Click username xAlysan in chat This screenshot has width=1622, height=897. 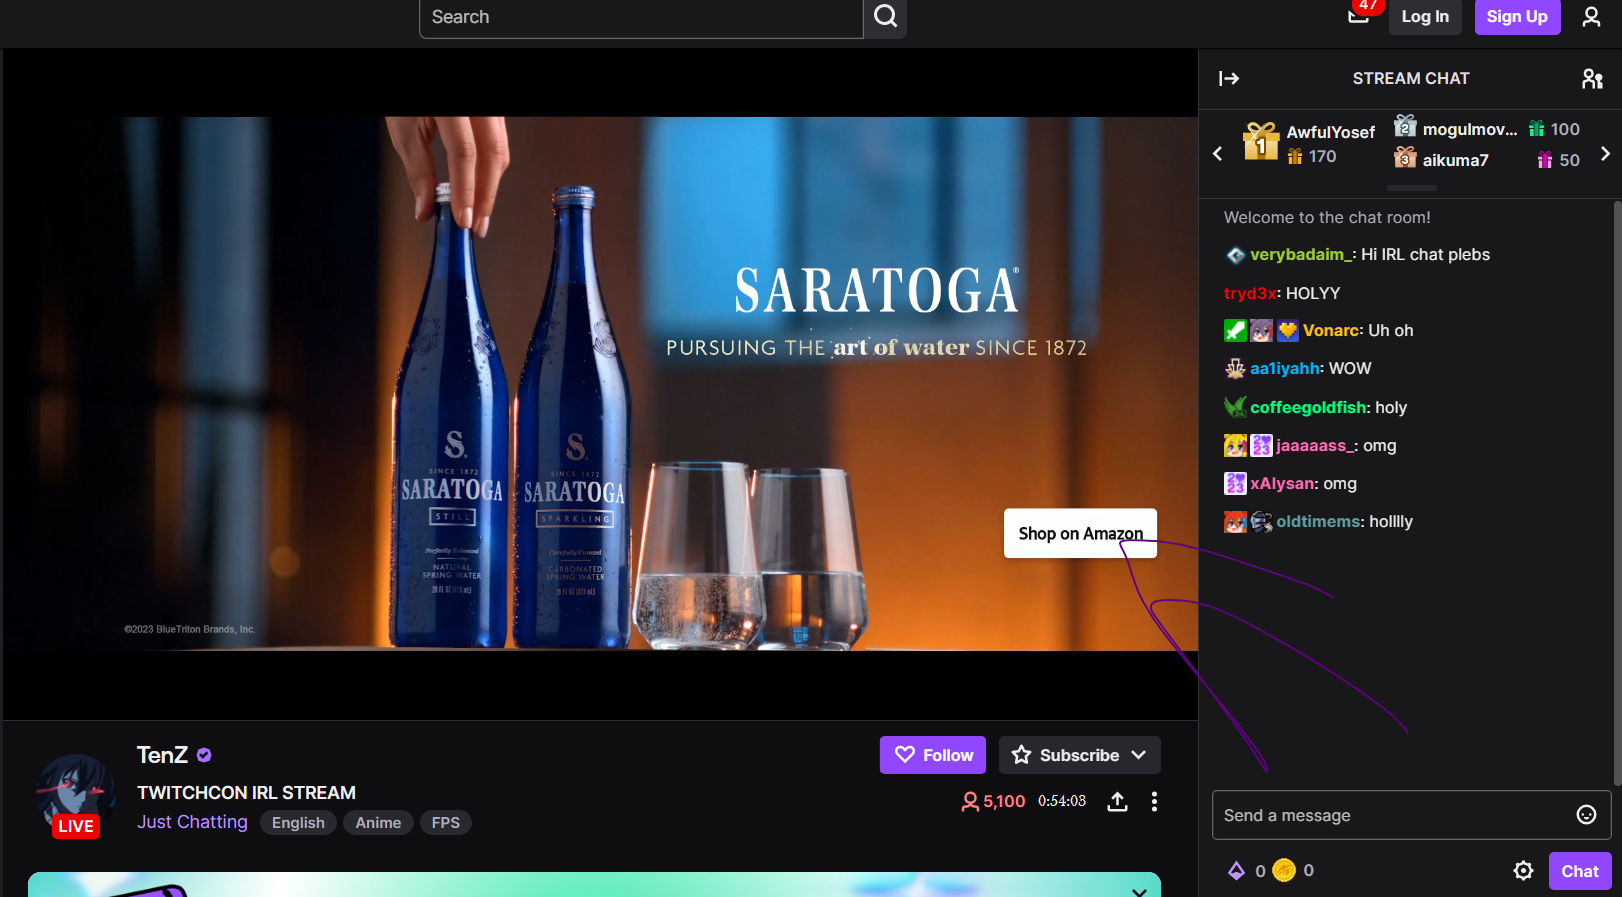(1283, 483)
